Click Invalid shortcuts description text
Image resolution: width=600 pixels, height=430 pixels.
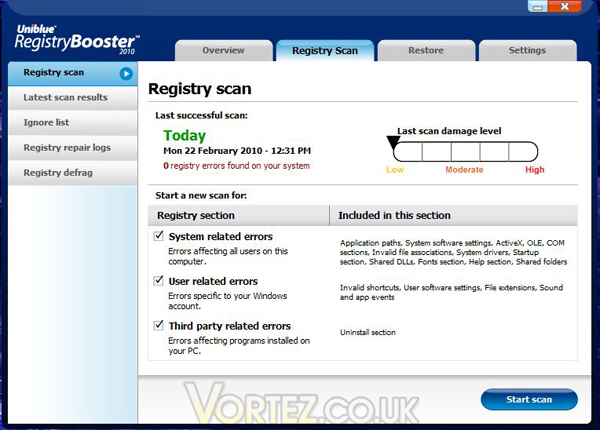pos(452,292)
